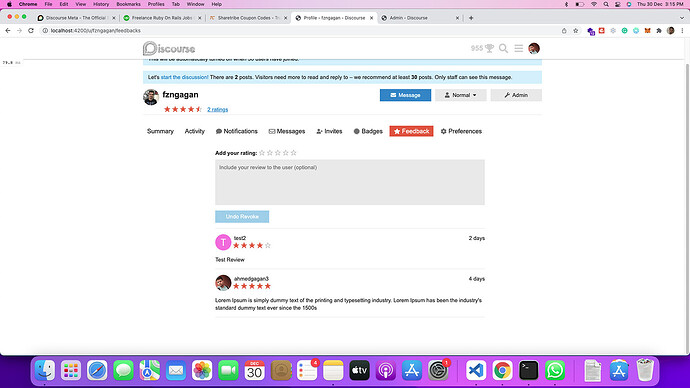Open the 2 ratings link
This screenshot has width=690, height=388.
[217, 110]
